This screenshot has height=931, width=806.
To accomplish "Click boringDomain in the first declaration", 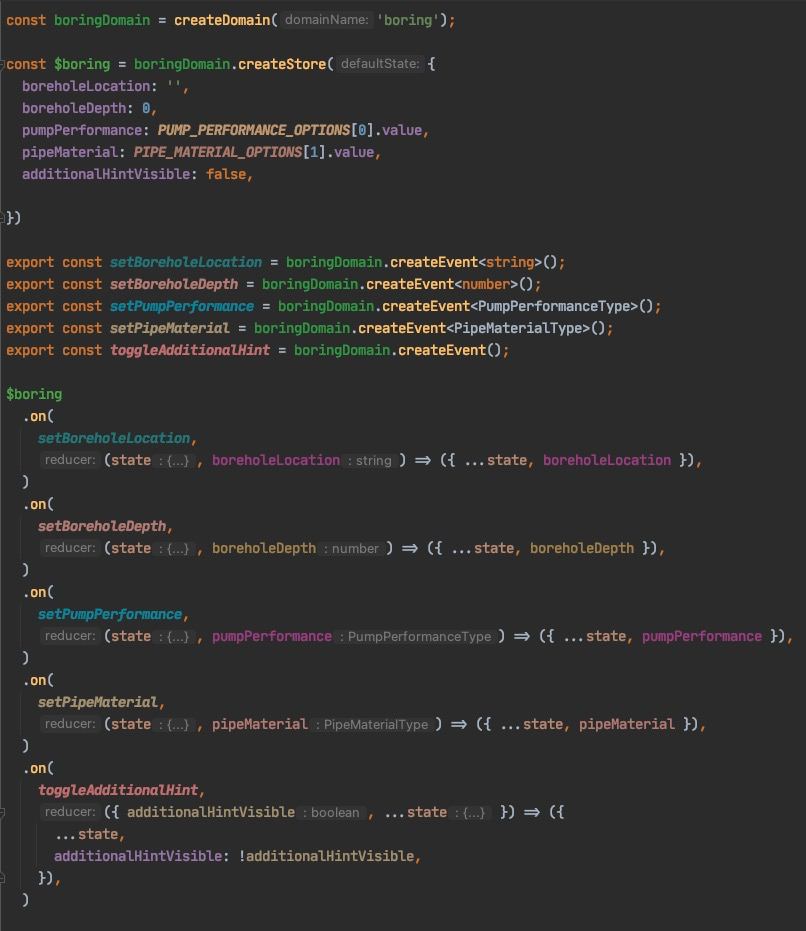I will [102, 20].
